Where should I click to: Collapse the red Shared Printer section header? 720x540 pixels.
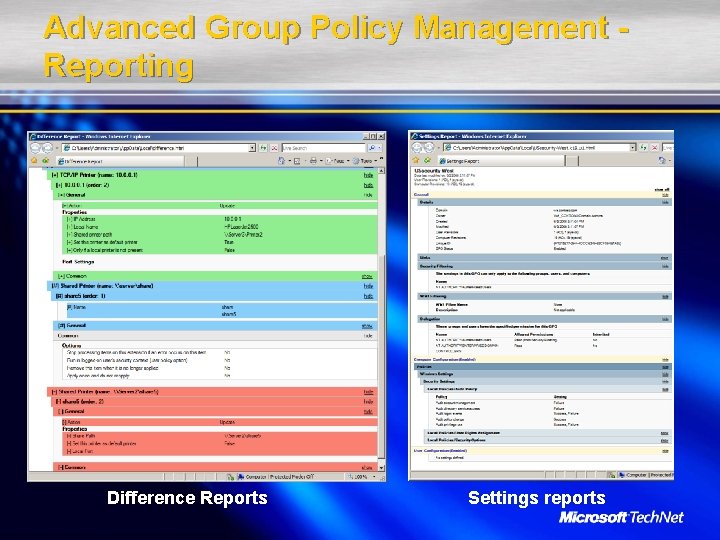213,392
